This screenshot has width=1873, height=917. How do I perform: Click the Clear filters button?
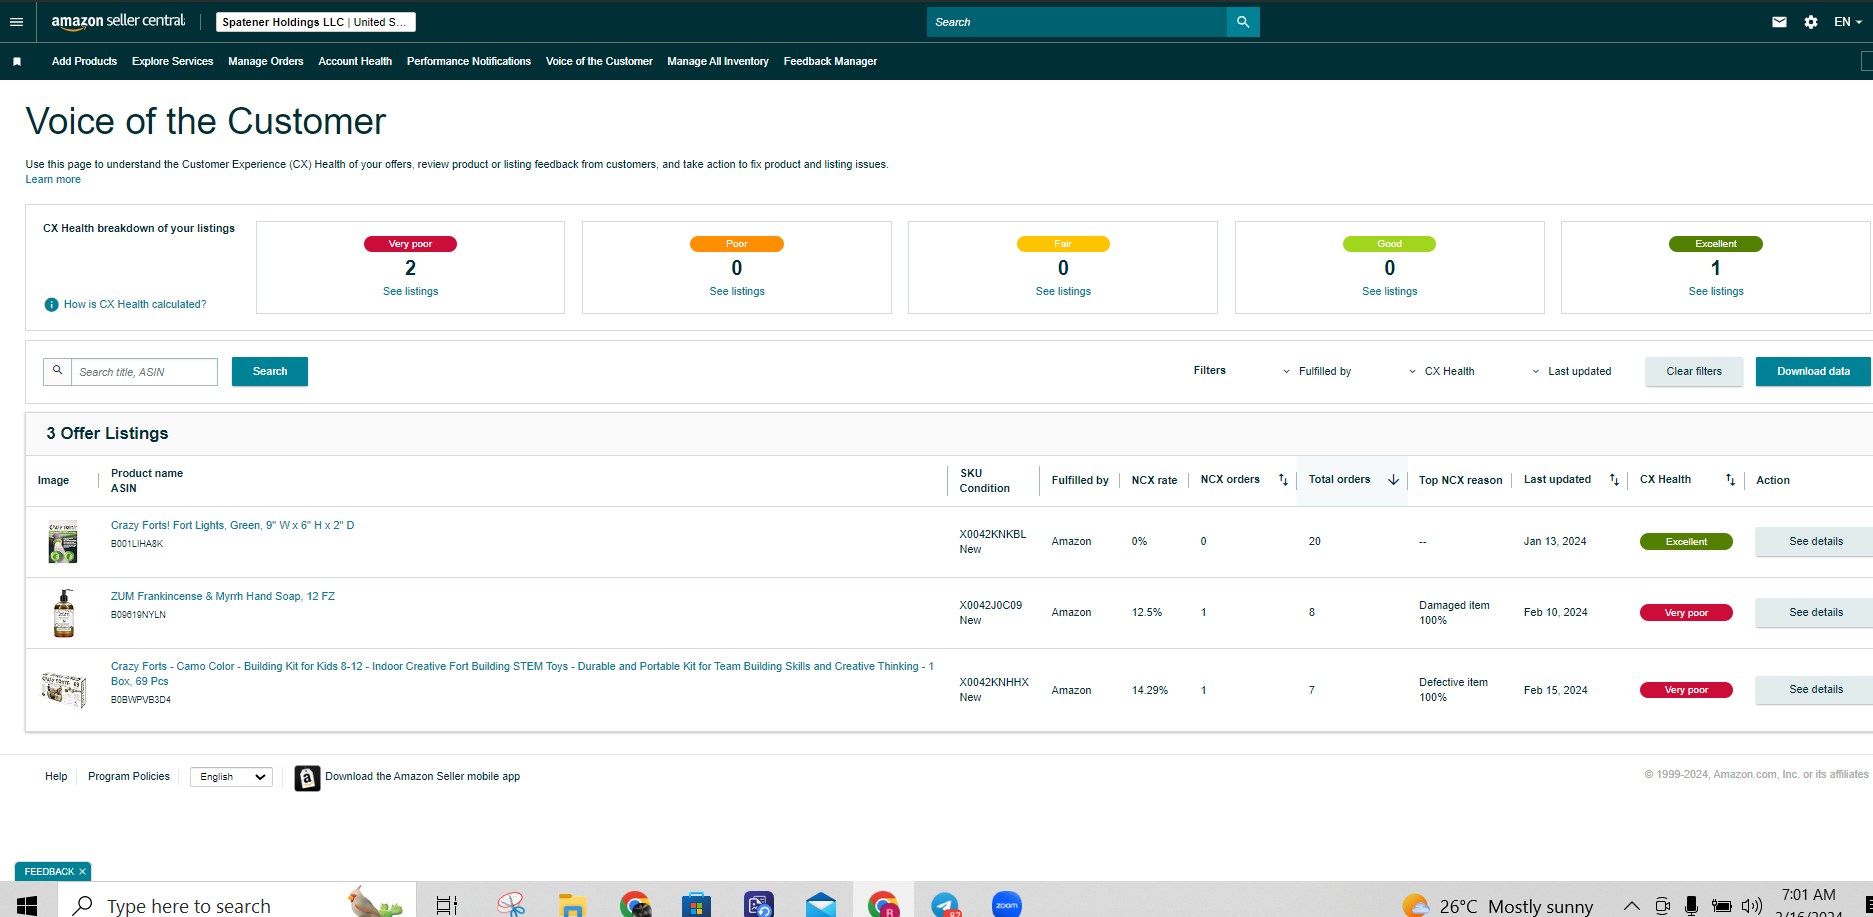[1694, 372]
